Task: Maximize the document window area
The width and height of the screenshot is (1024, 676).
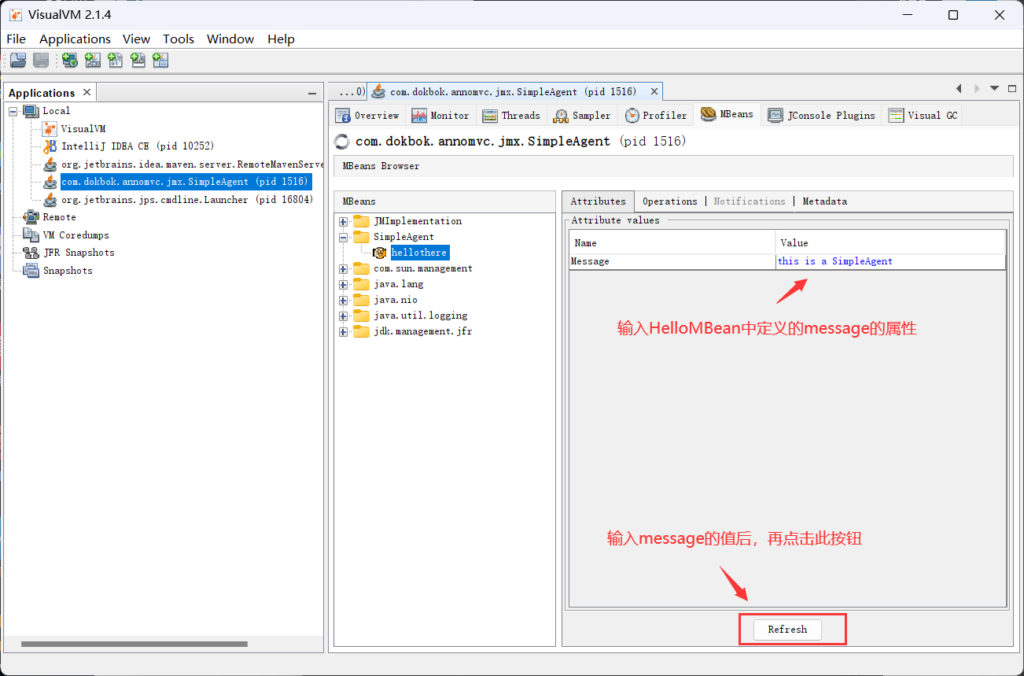Action: click(1012, 88)
